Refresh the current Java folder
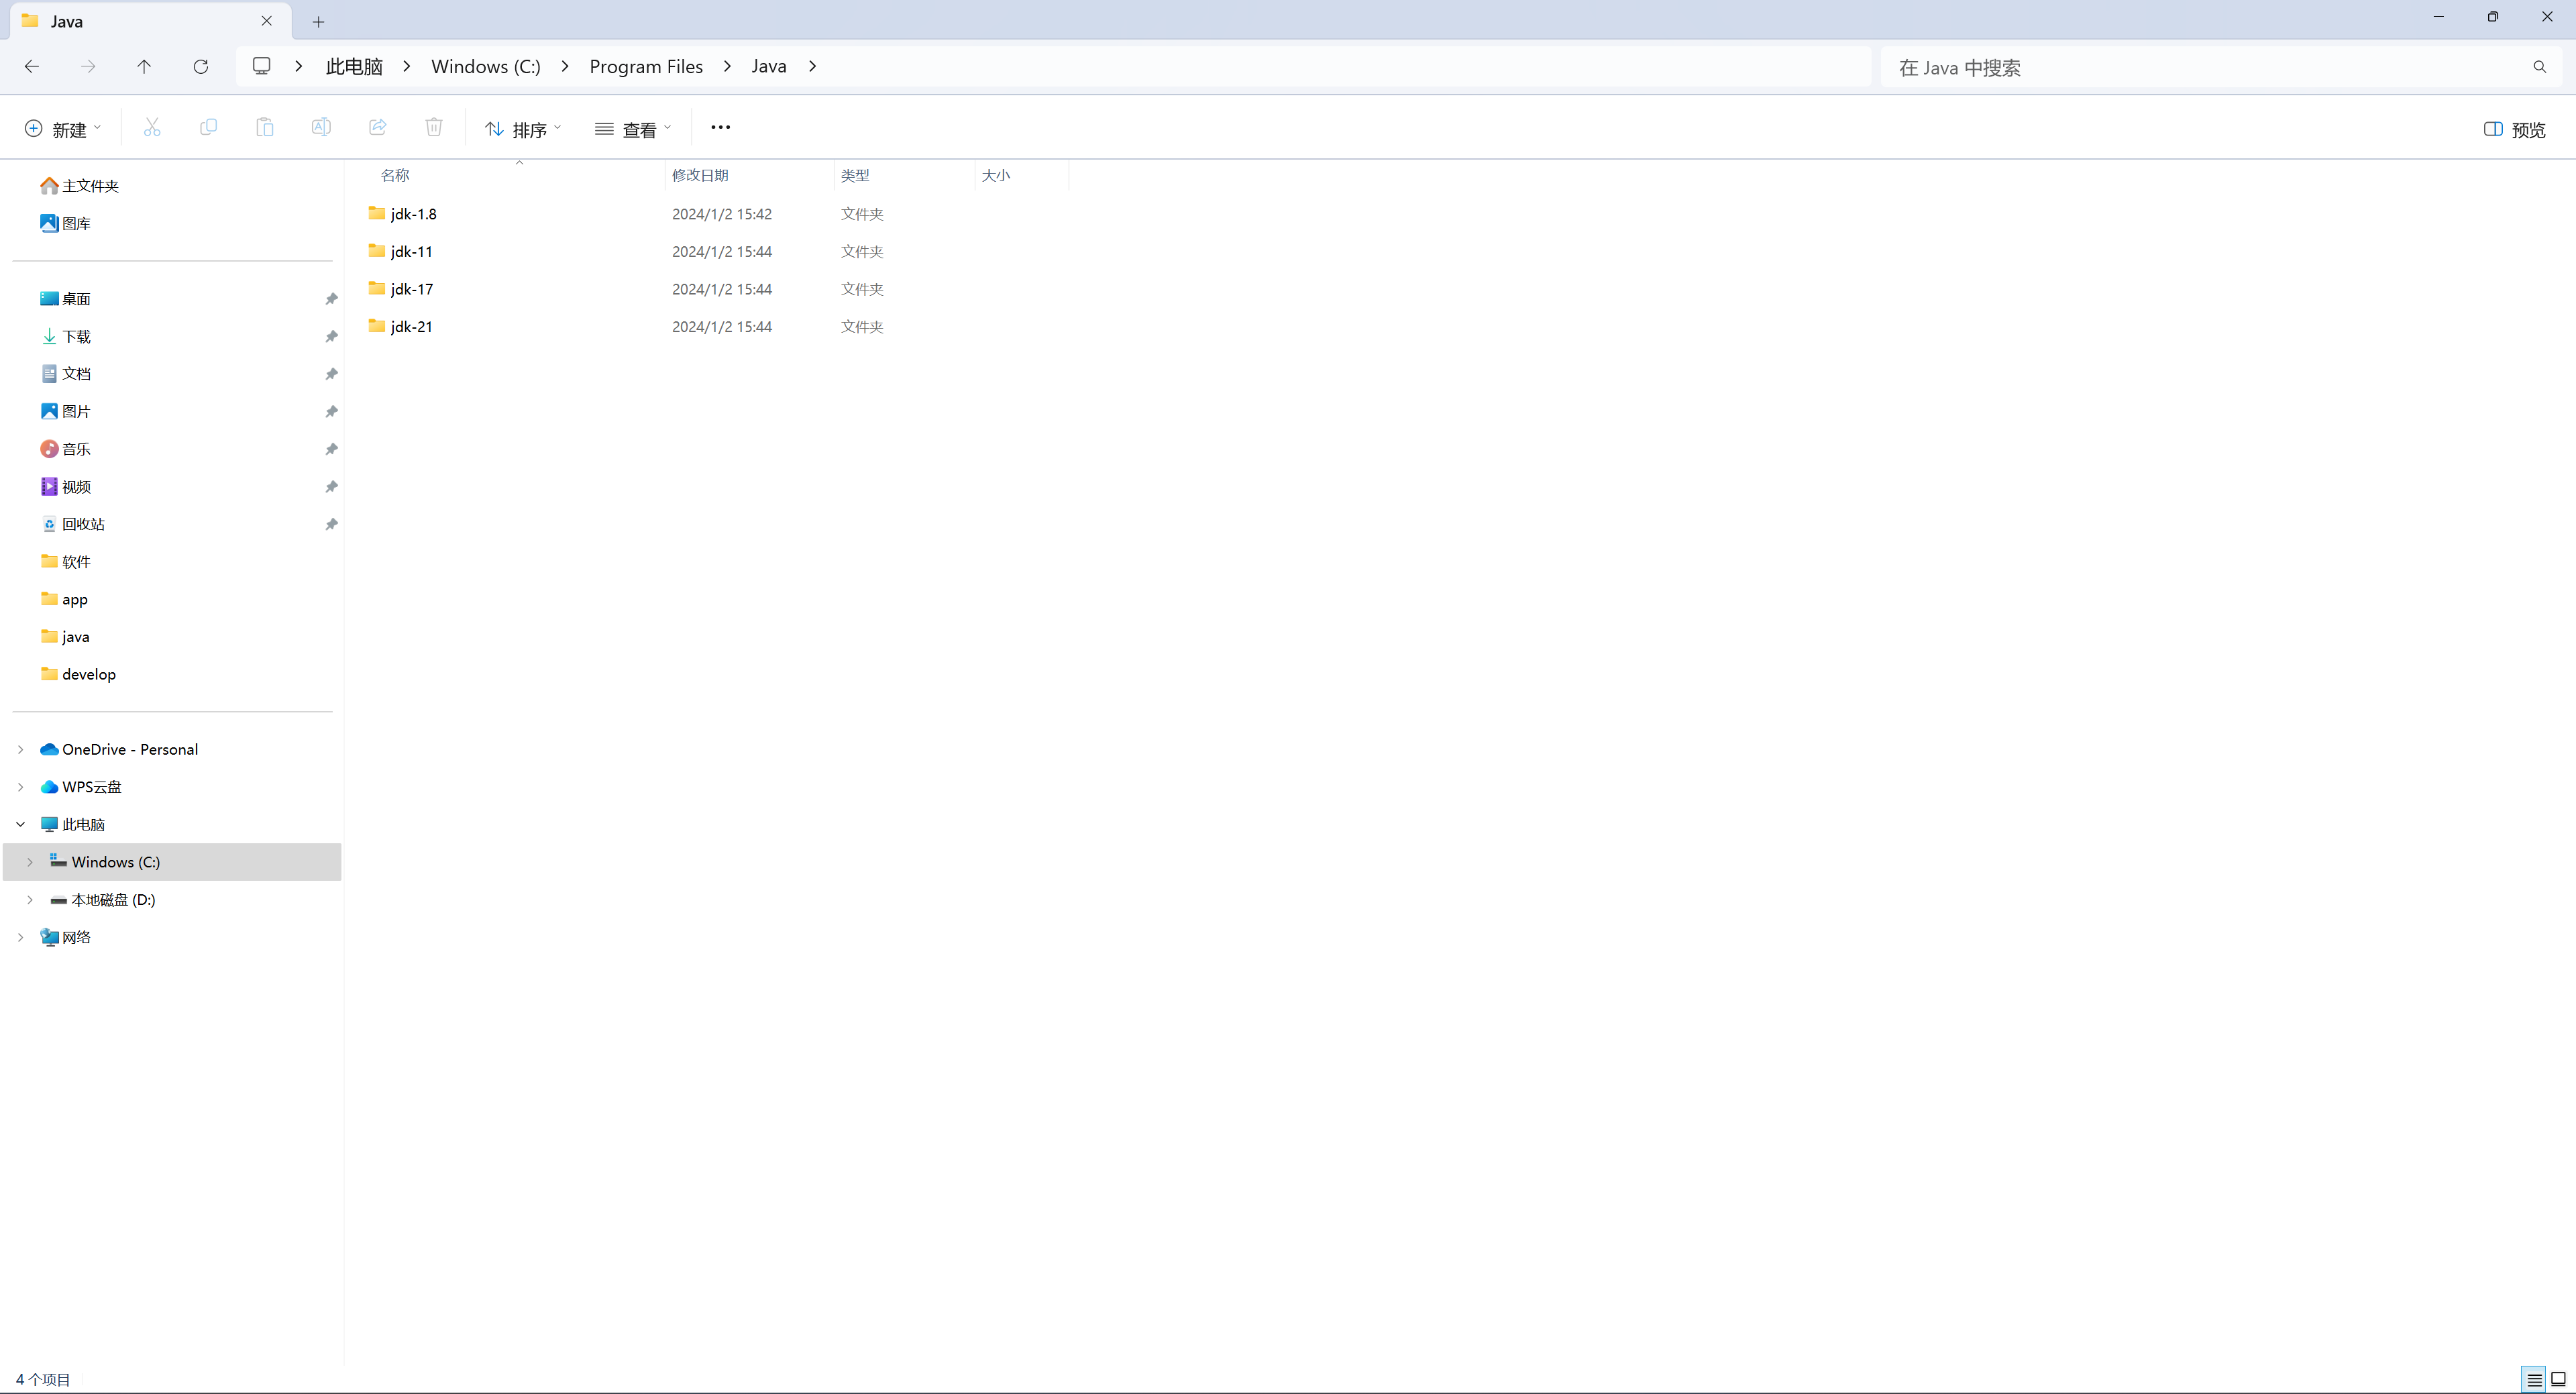 click(x=201, y=66)
